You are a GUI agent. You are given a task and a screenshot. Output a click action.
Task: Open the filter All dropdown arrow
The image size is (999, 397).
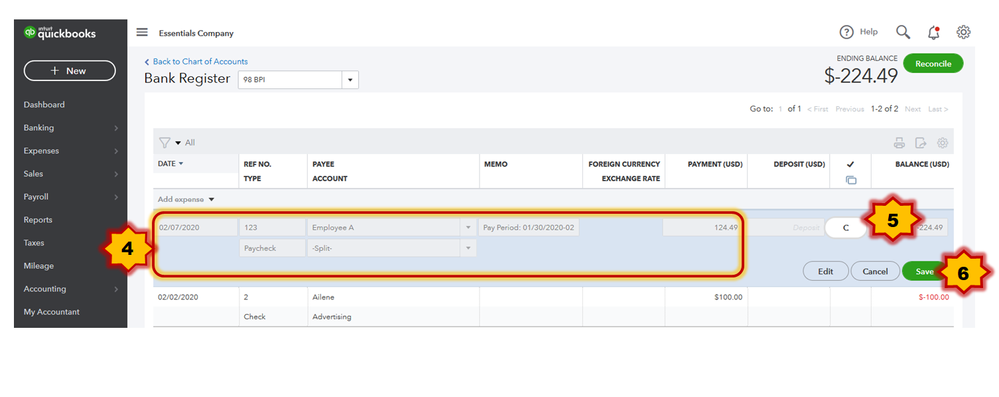pos(178,143)
